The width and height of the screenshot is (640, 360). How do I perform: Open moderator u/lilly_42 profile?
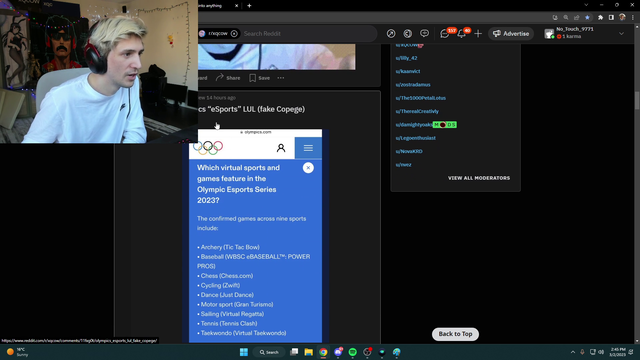click(x=406, y=58)
